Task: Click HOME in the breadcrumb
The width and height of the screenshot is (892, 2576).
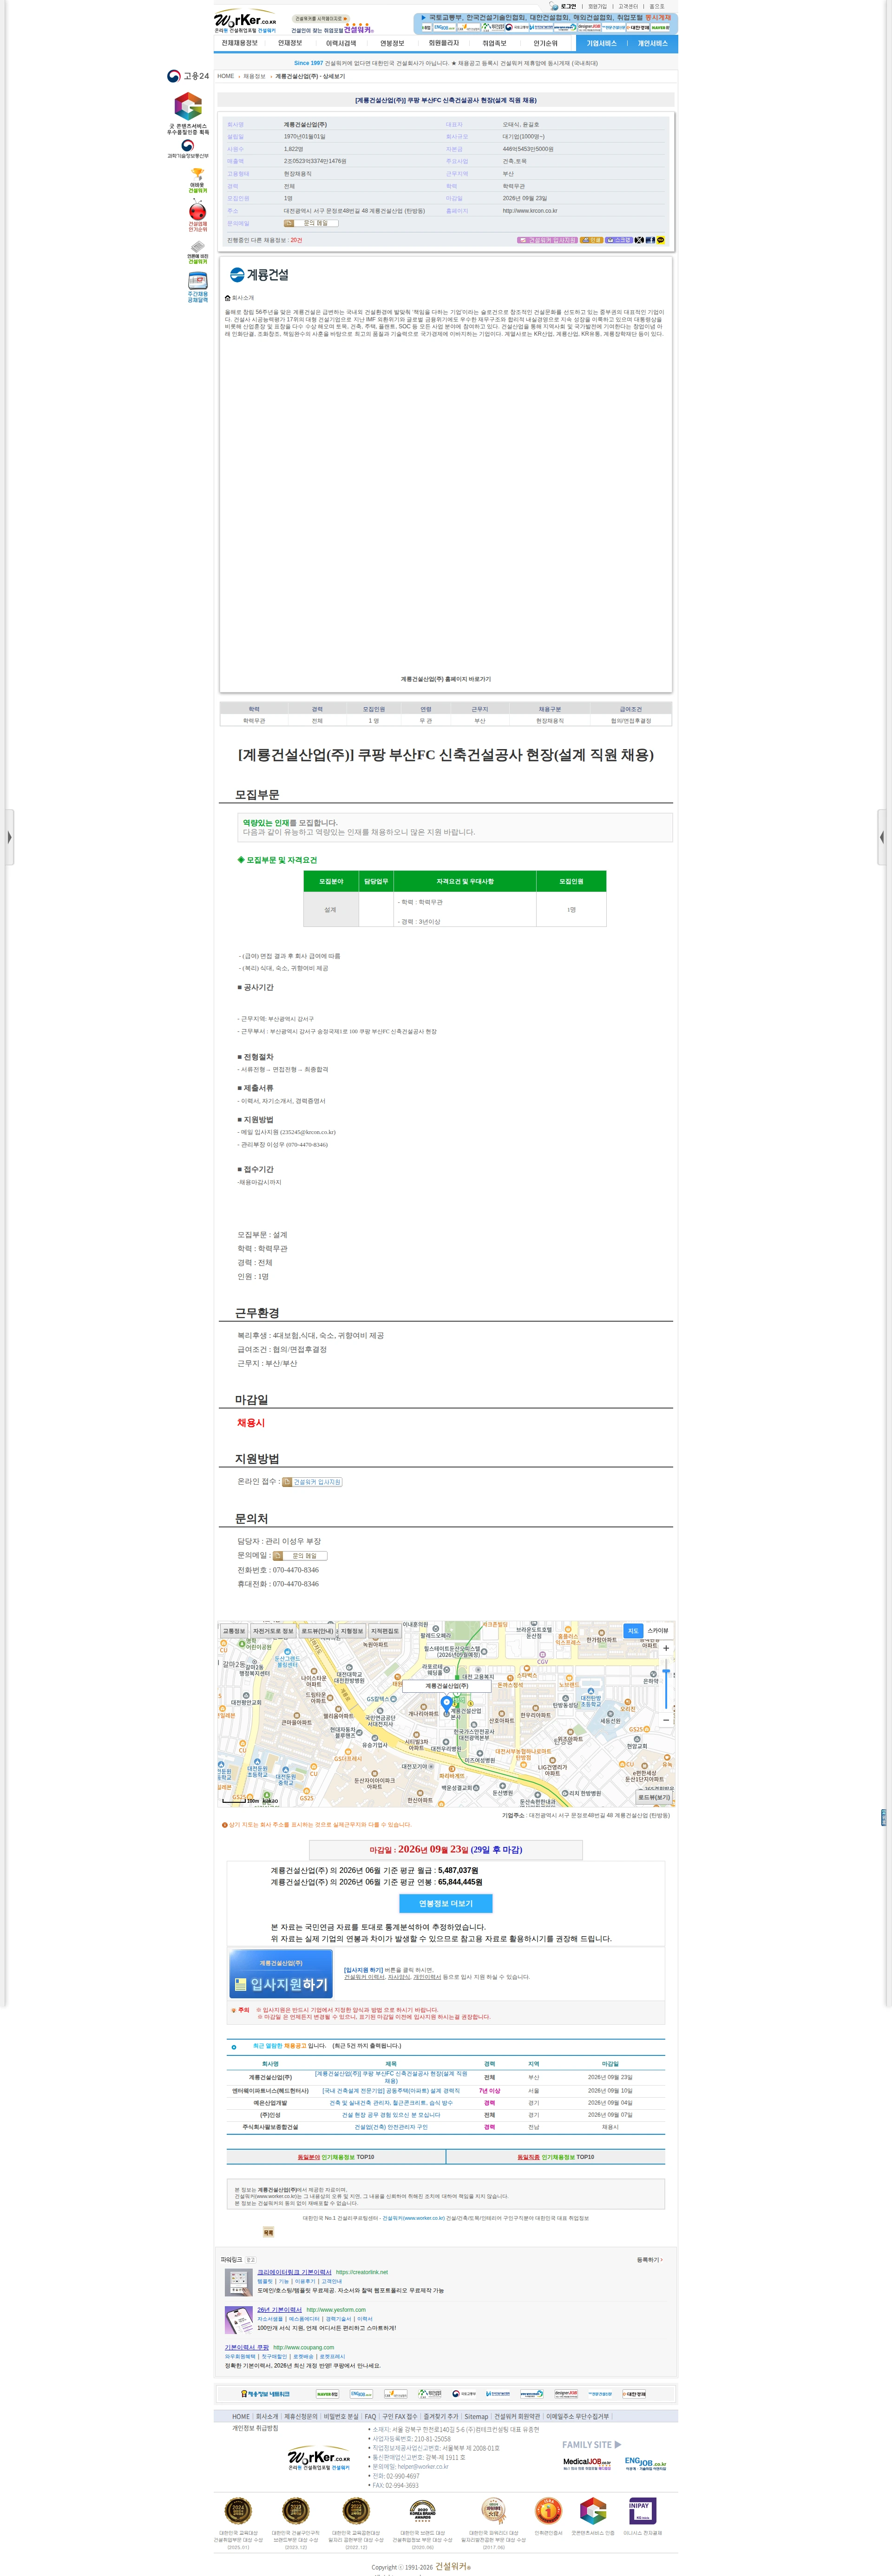Action: click(226, 76)
